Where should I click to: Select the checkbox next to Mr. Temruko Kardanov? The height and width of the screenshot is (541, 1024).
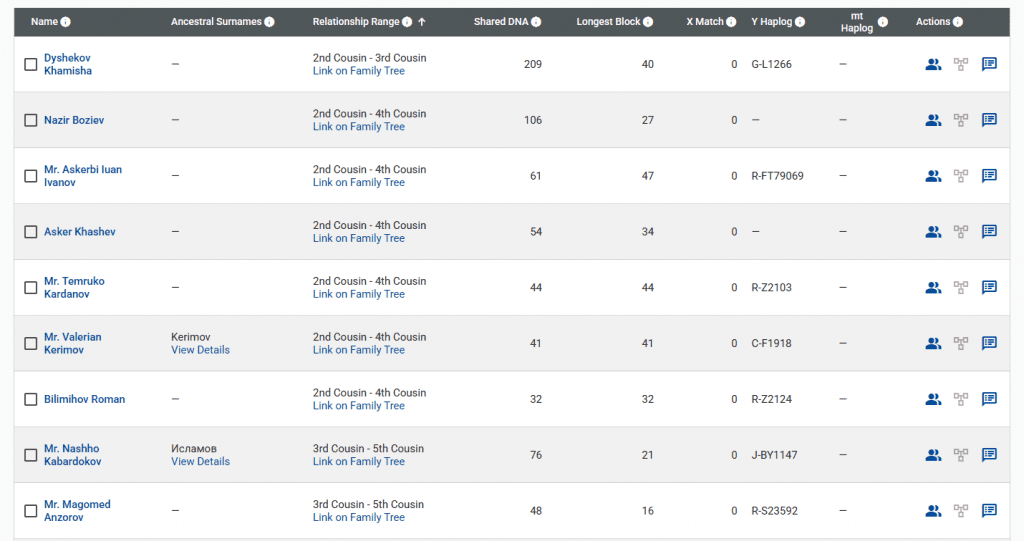[31, 288]
